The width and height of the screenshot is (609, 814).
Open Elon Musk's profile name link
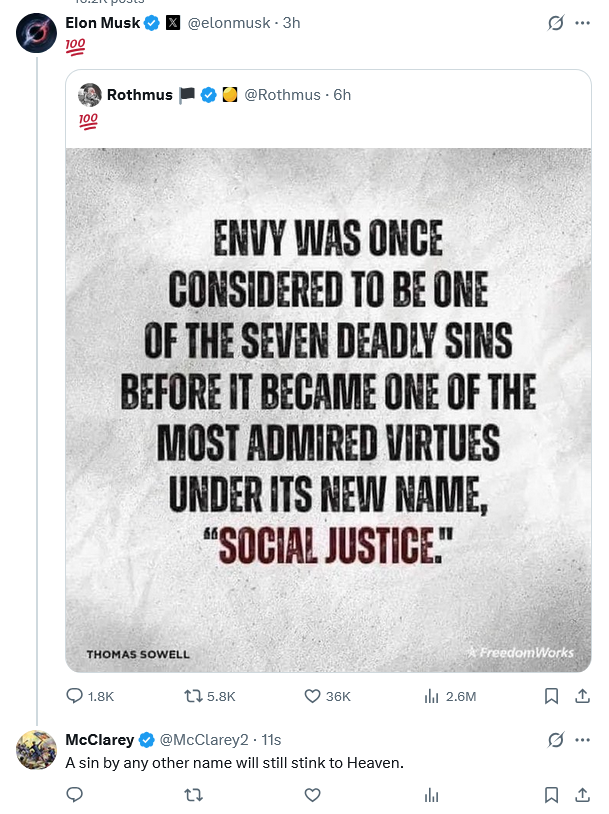click(102, 23)
